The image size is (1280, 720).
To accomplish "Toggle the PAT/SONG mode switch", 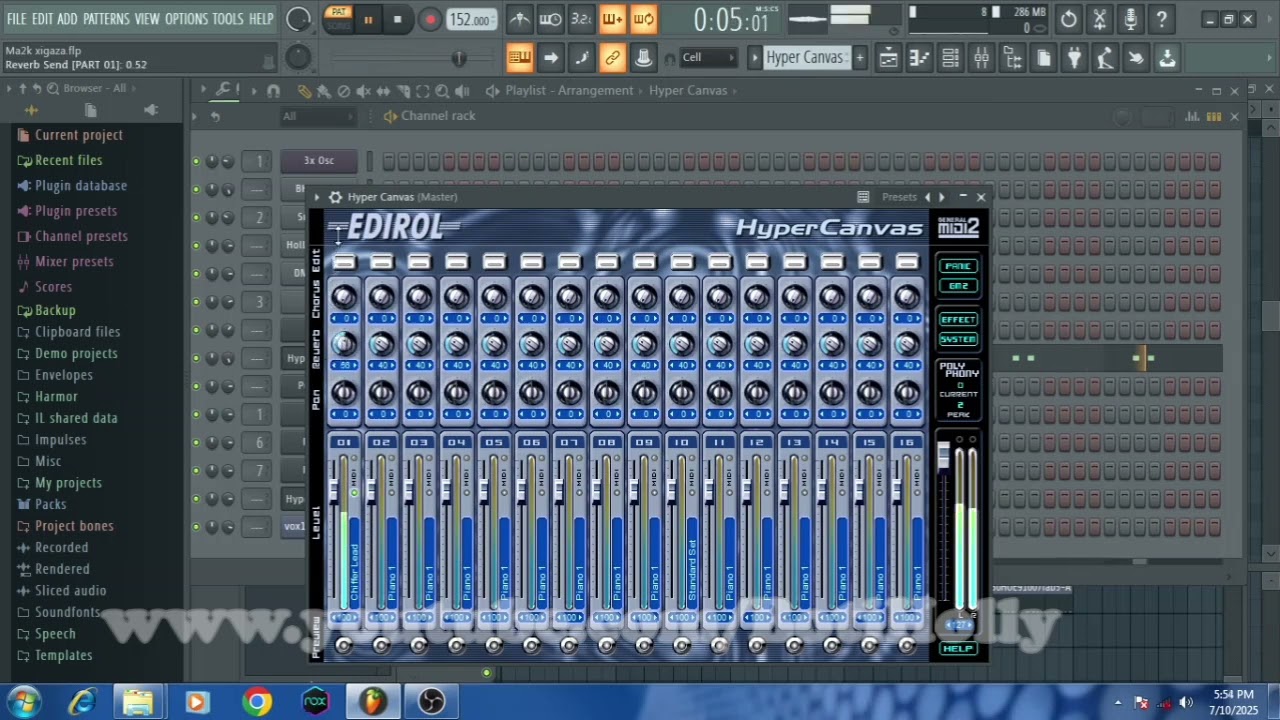I will tap(339, 19).
